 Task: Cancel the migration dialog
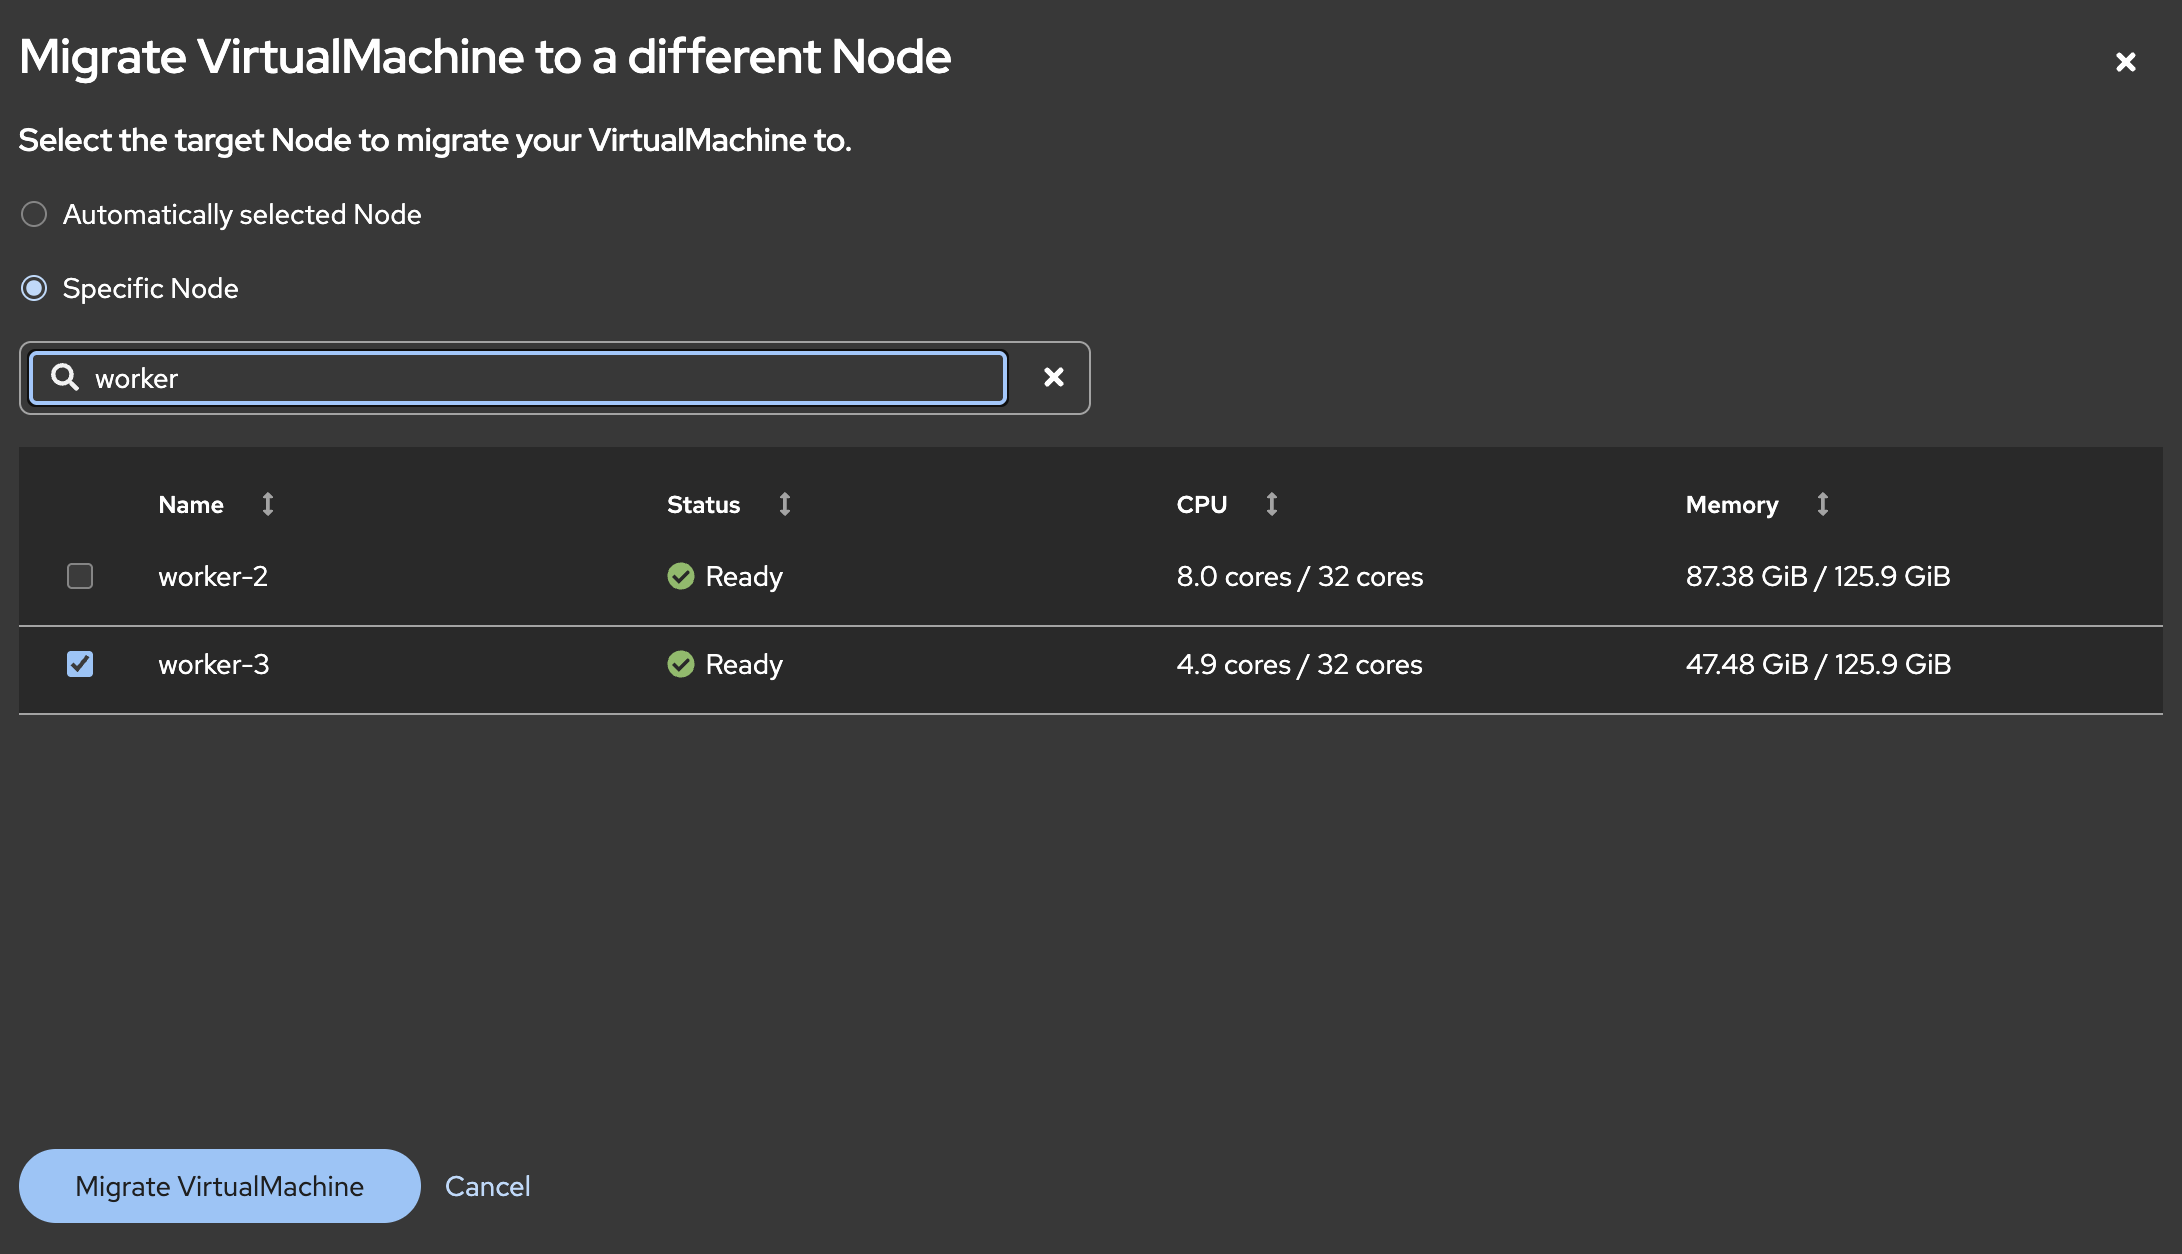487,1186
